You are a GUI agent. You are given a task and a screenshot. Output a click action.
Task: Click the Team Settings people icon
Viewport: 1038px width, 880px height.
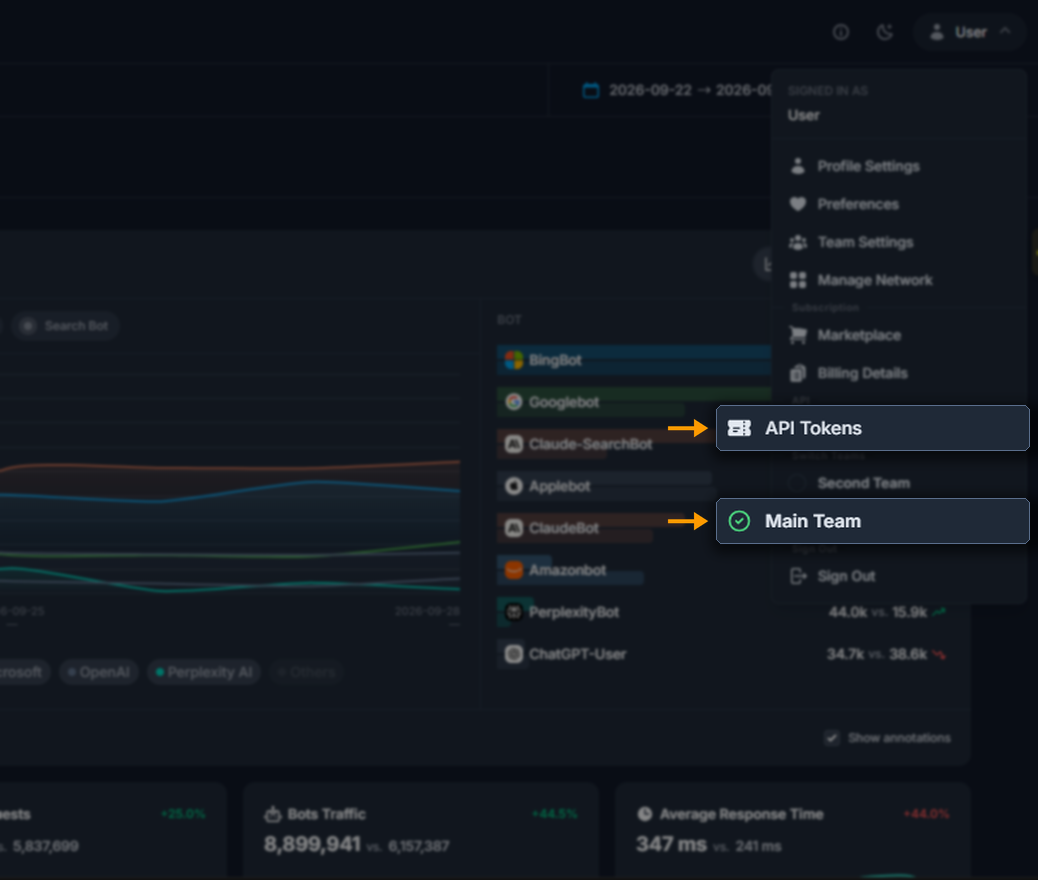pyautogui.click(x=798, y=242)
